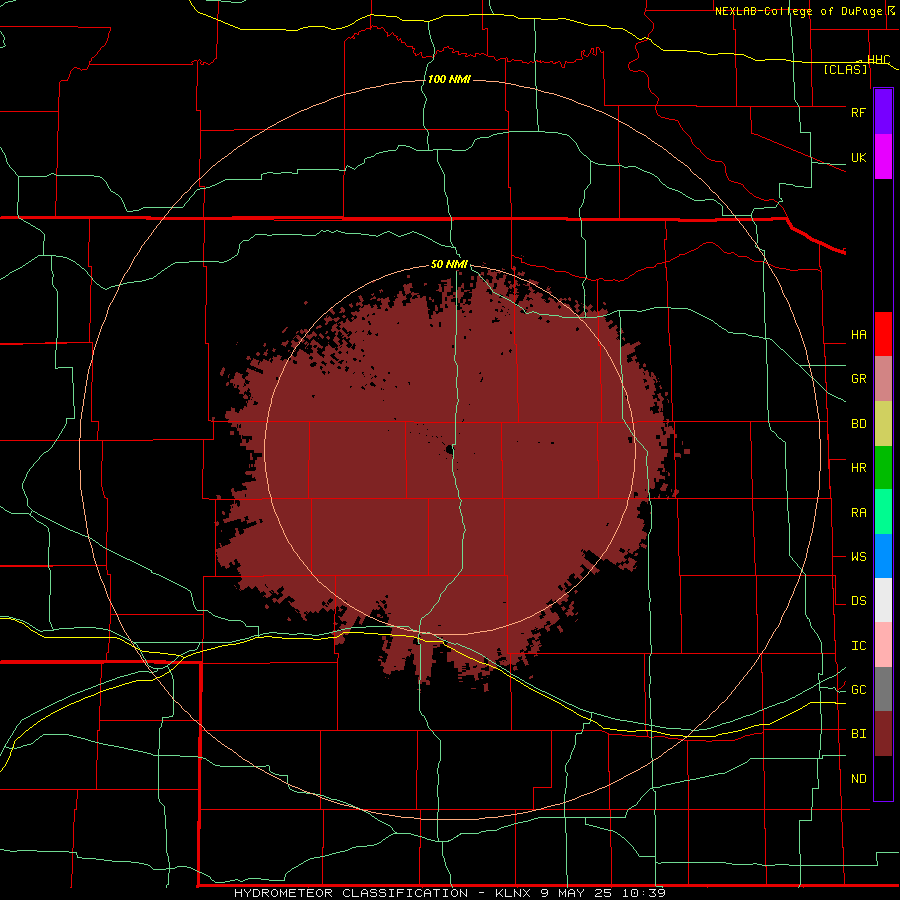The image size is (900, 900).
Task: Click the 50 NMI range ring label
Action: tap(449, 264)
